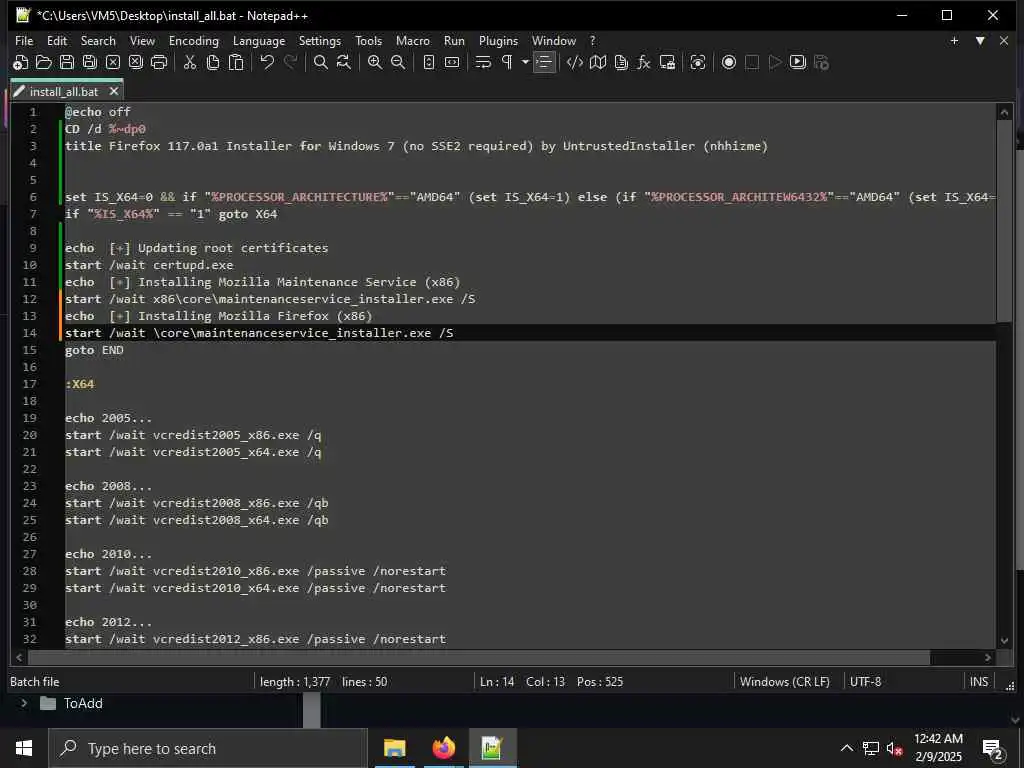The height and width of the screenshot is (768, 1024).
Task: Open the show symbols dropdown arrow
Action: 524,63
